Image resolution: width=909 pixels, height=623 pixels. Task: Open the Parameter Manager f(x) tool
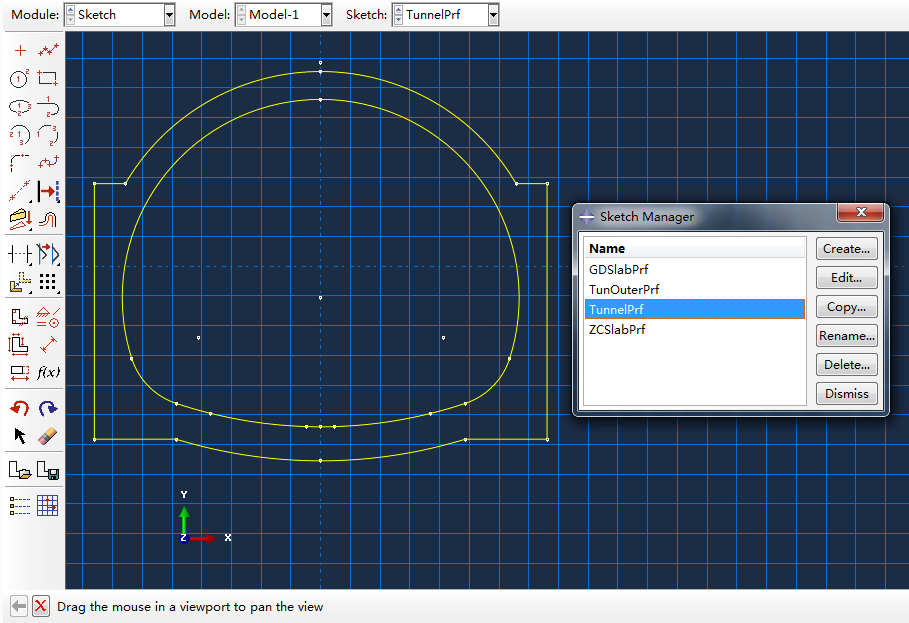[48, 372]
